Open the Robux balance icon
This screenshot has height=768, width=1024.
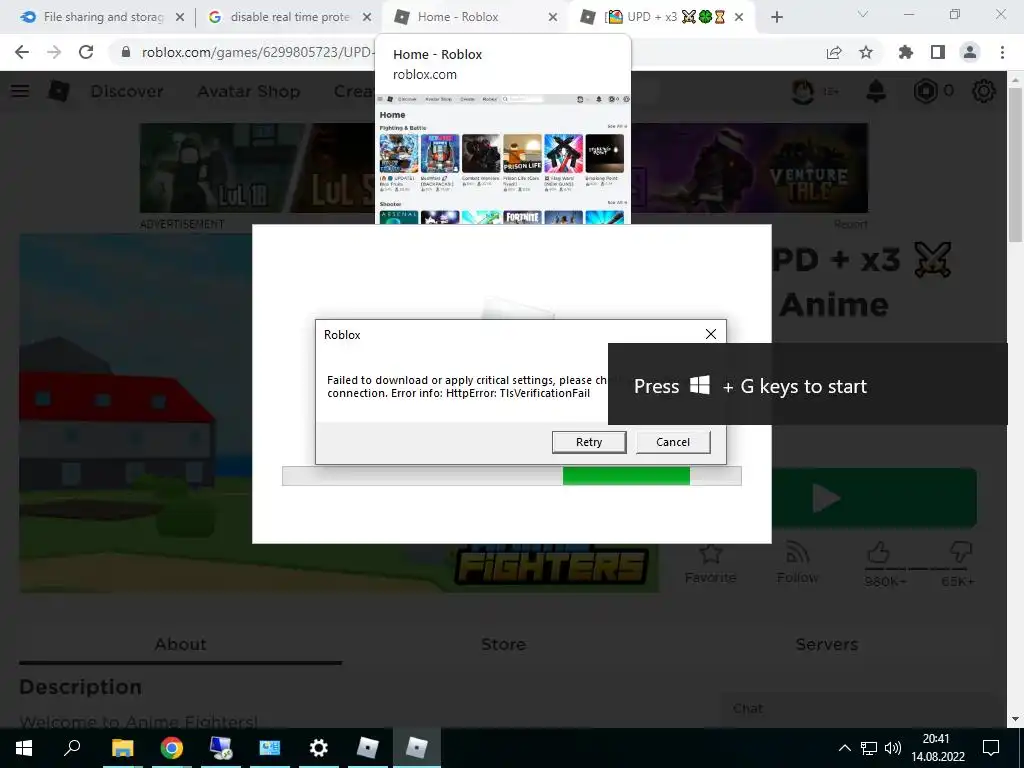[x=925, y=91]
